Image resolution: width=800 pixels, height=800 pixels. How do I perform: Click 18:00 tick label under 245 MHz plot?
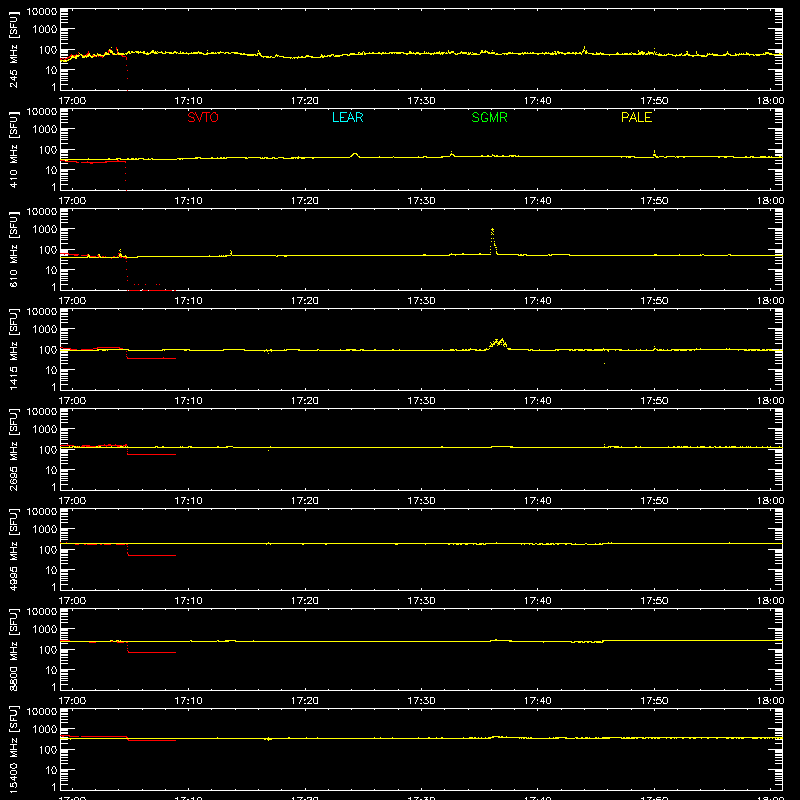[770, 101]
